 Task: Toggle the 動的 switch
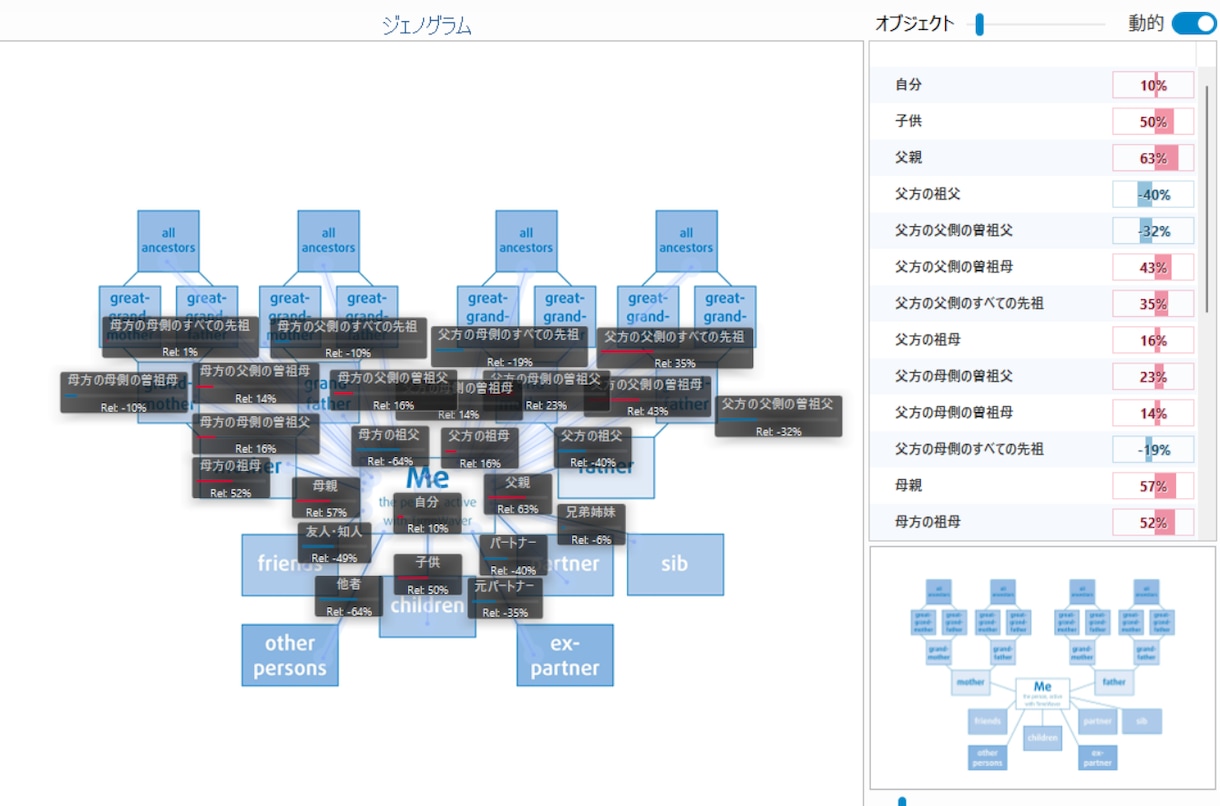1194,24
